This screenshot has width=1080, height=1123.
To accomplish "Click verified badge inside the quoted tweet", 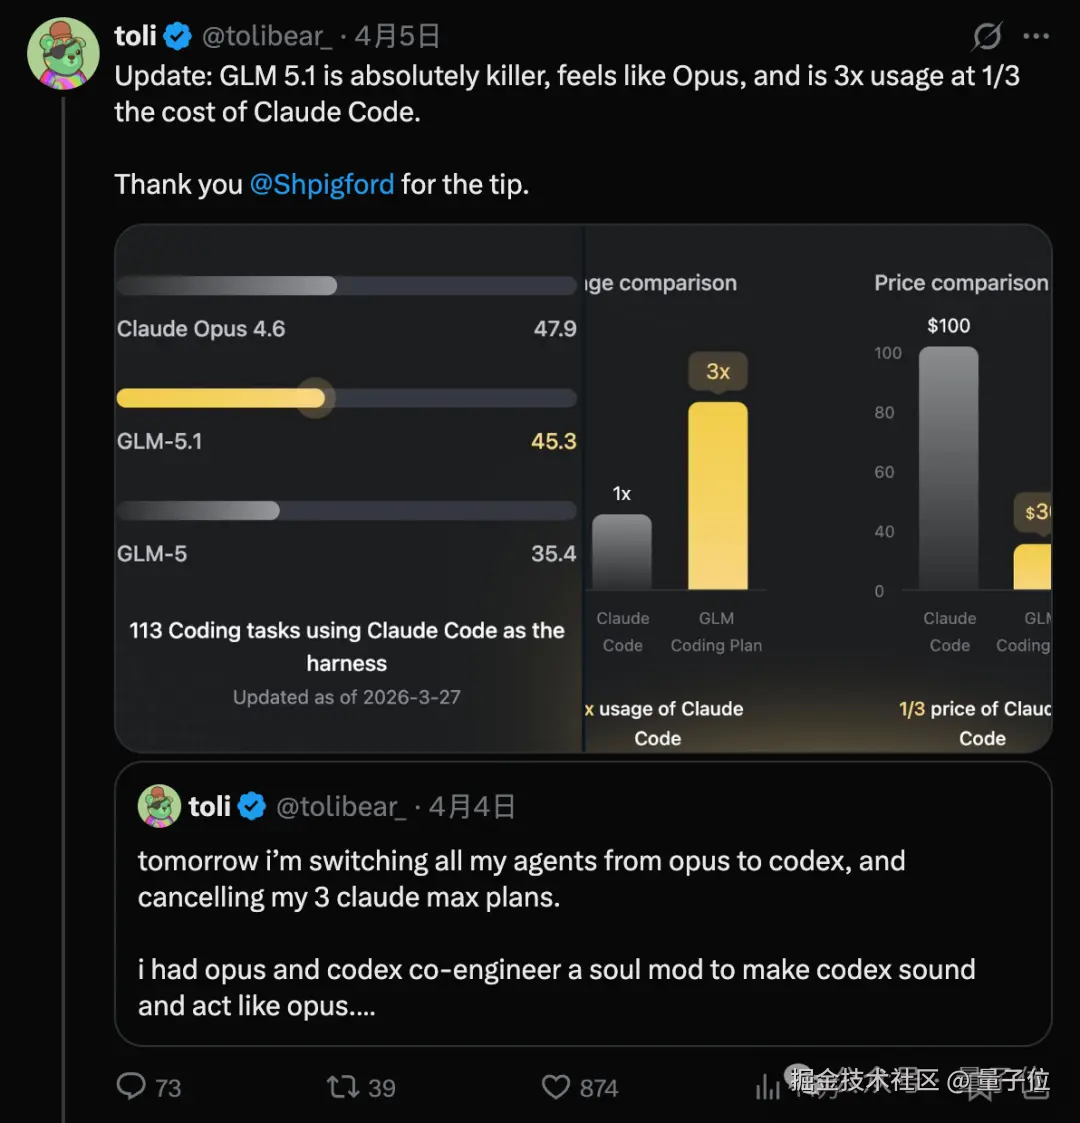I will (x=252, y=806).
